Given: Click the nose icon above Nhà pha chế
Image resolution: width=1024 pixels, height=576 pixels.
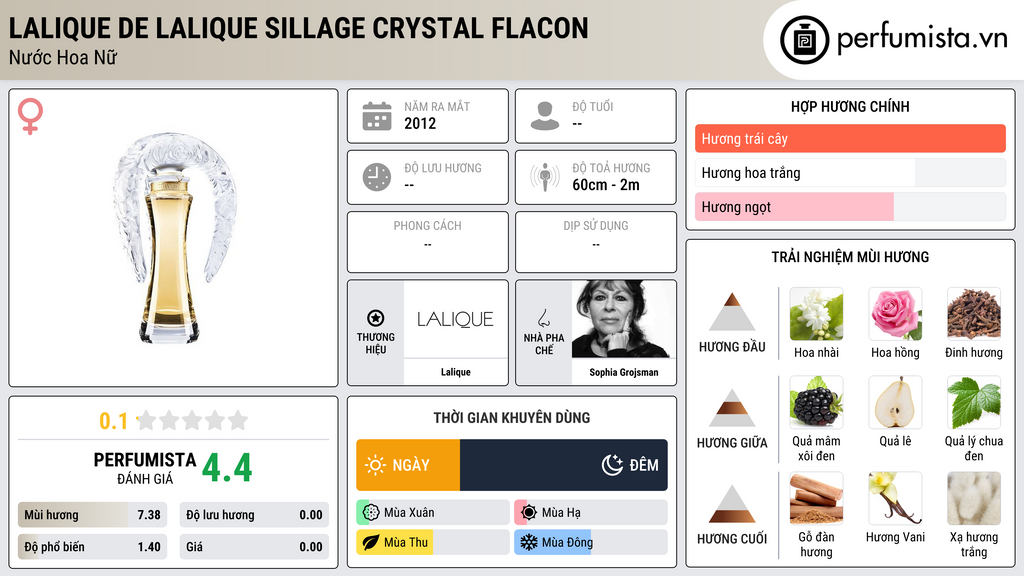Looking at the screenshot, I should [543, 318].
